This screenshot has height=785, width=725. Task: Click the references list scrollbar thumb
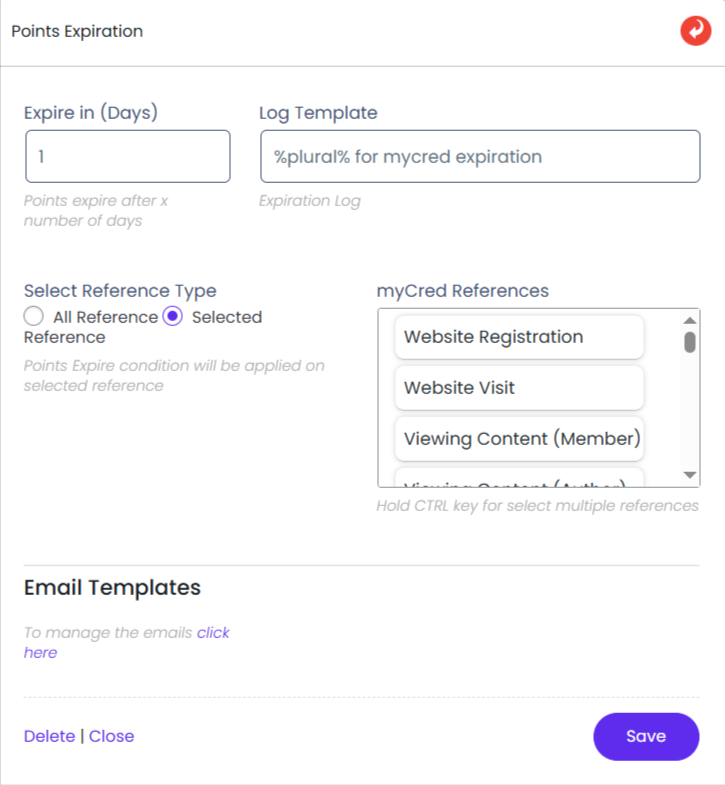[689, 342]
